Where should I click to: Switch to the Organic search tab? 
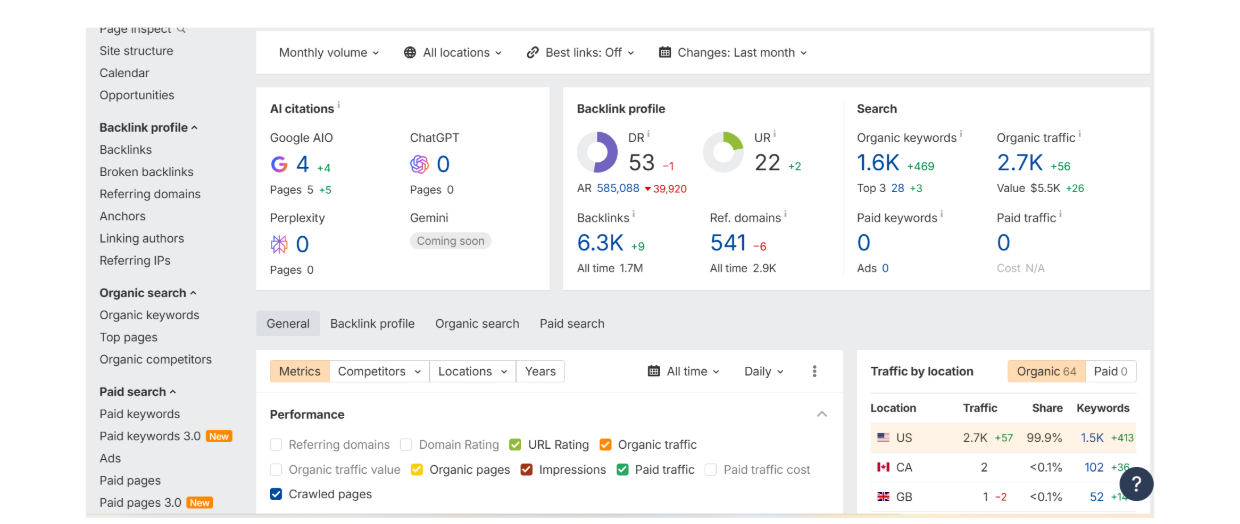tap(477, 324)
